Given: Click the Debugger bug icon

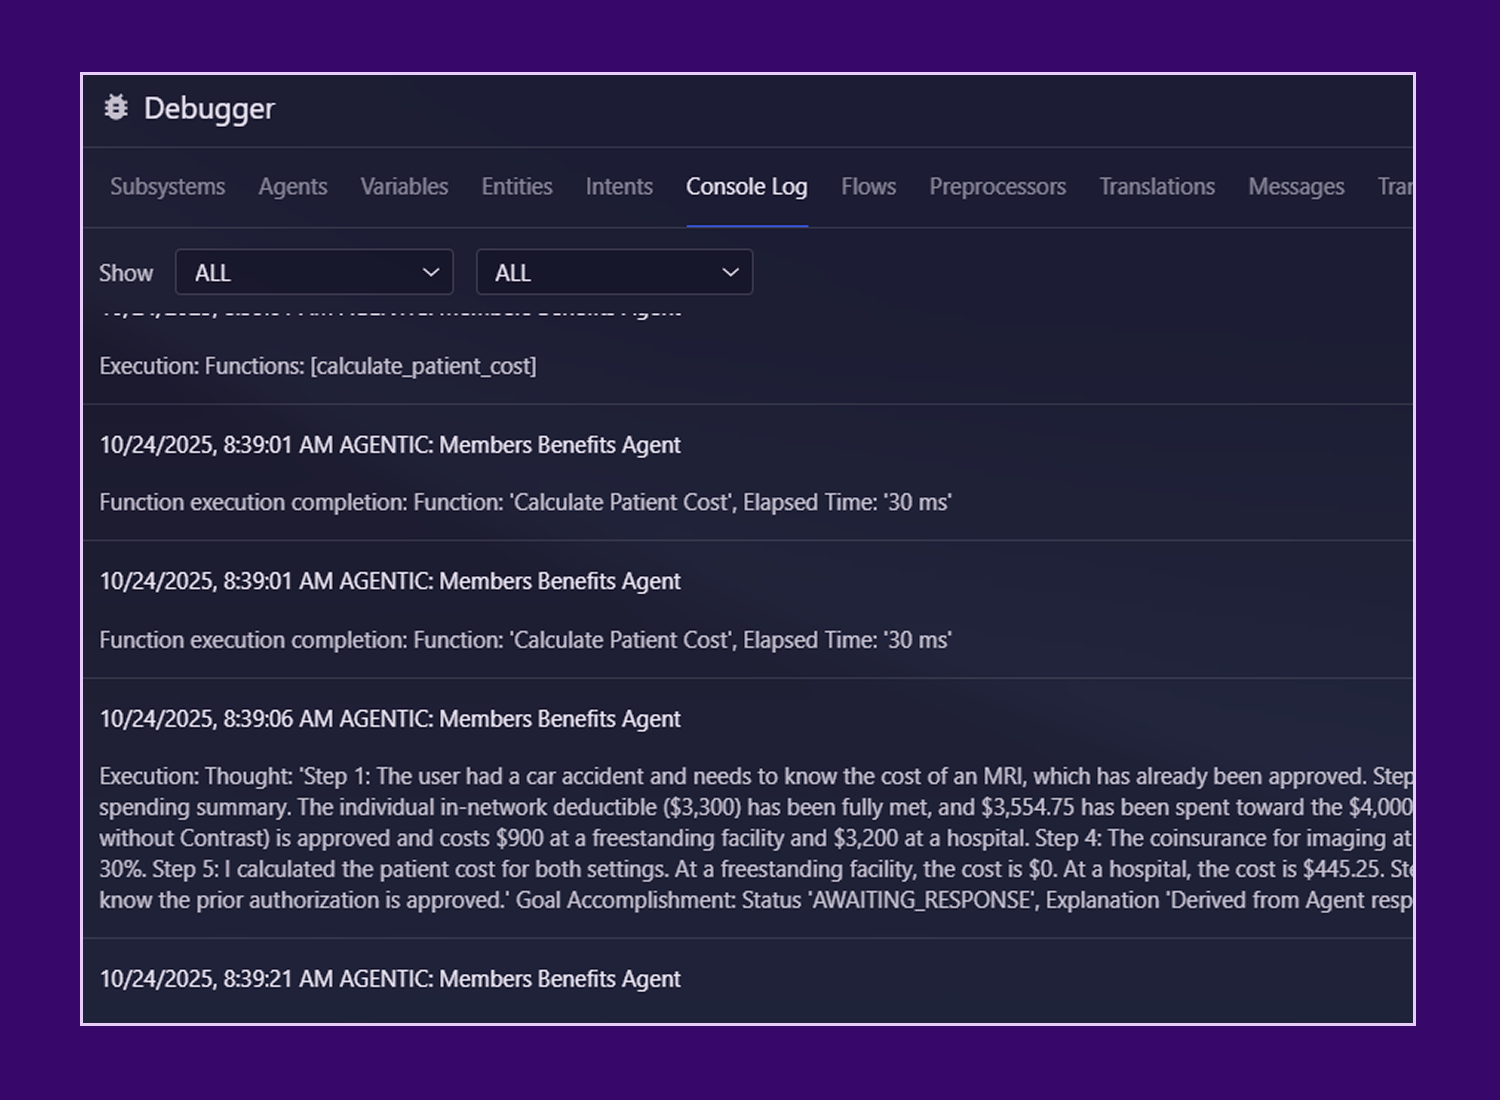Looking at the screenshot, I should (x=116, y=108).
